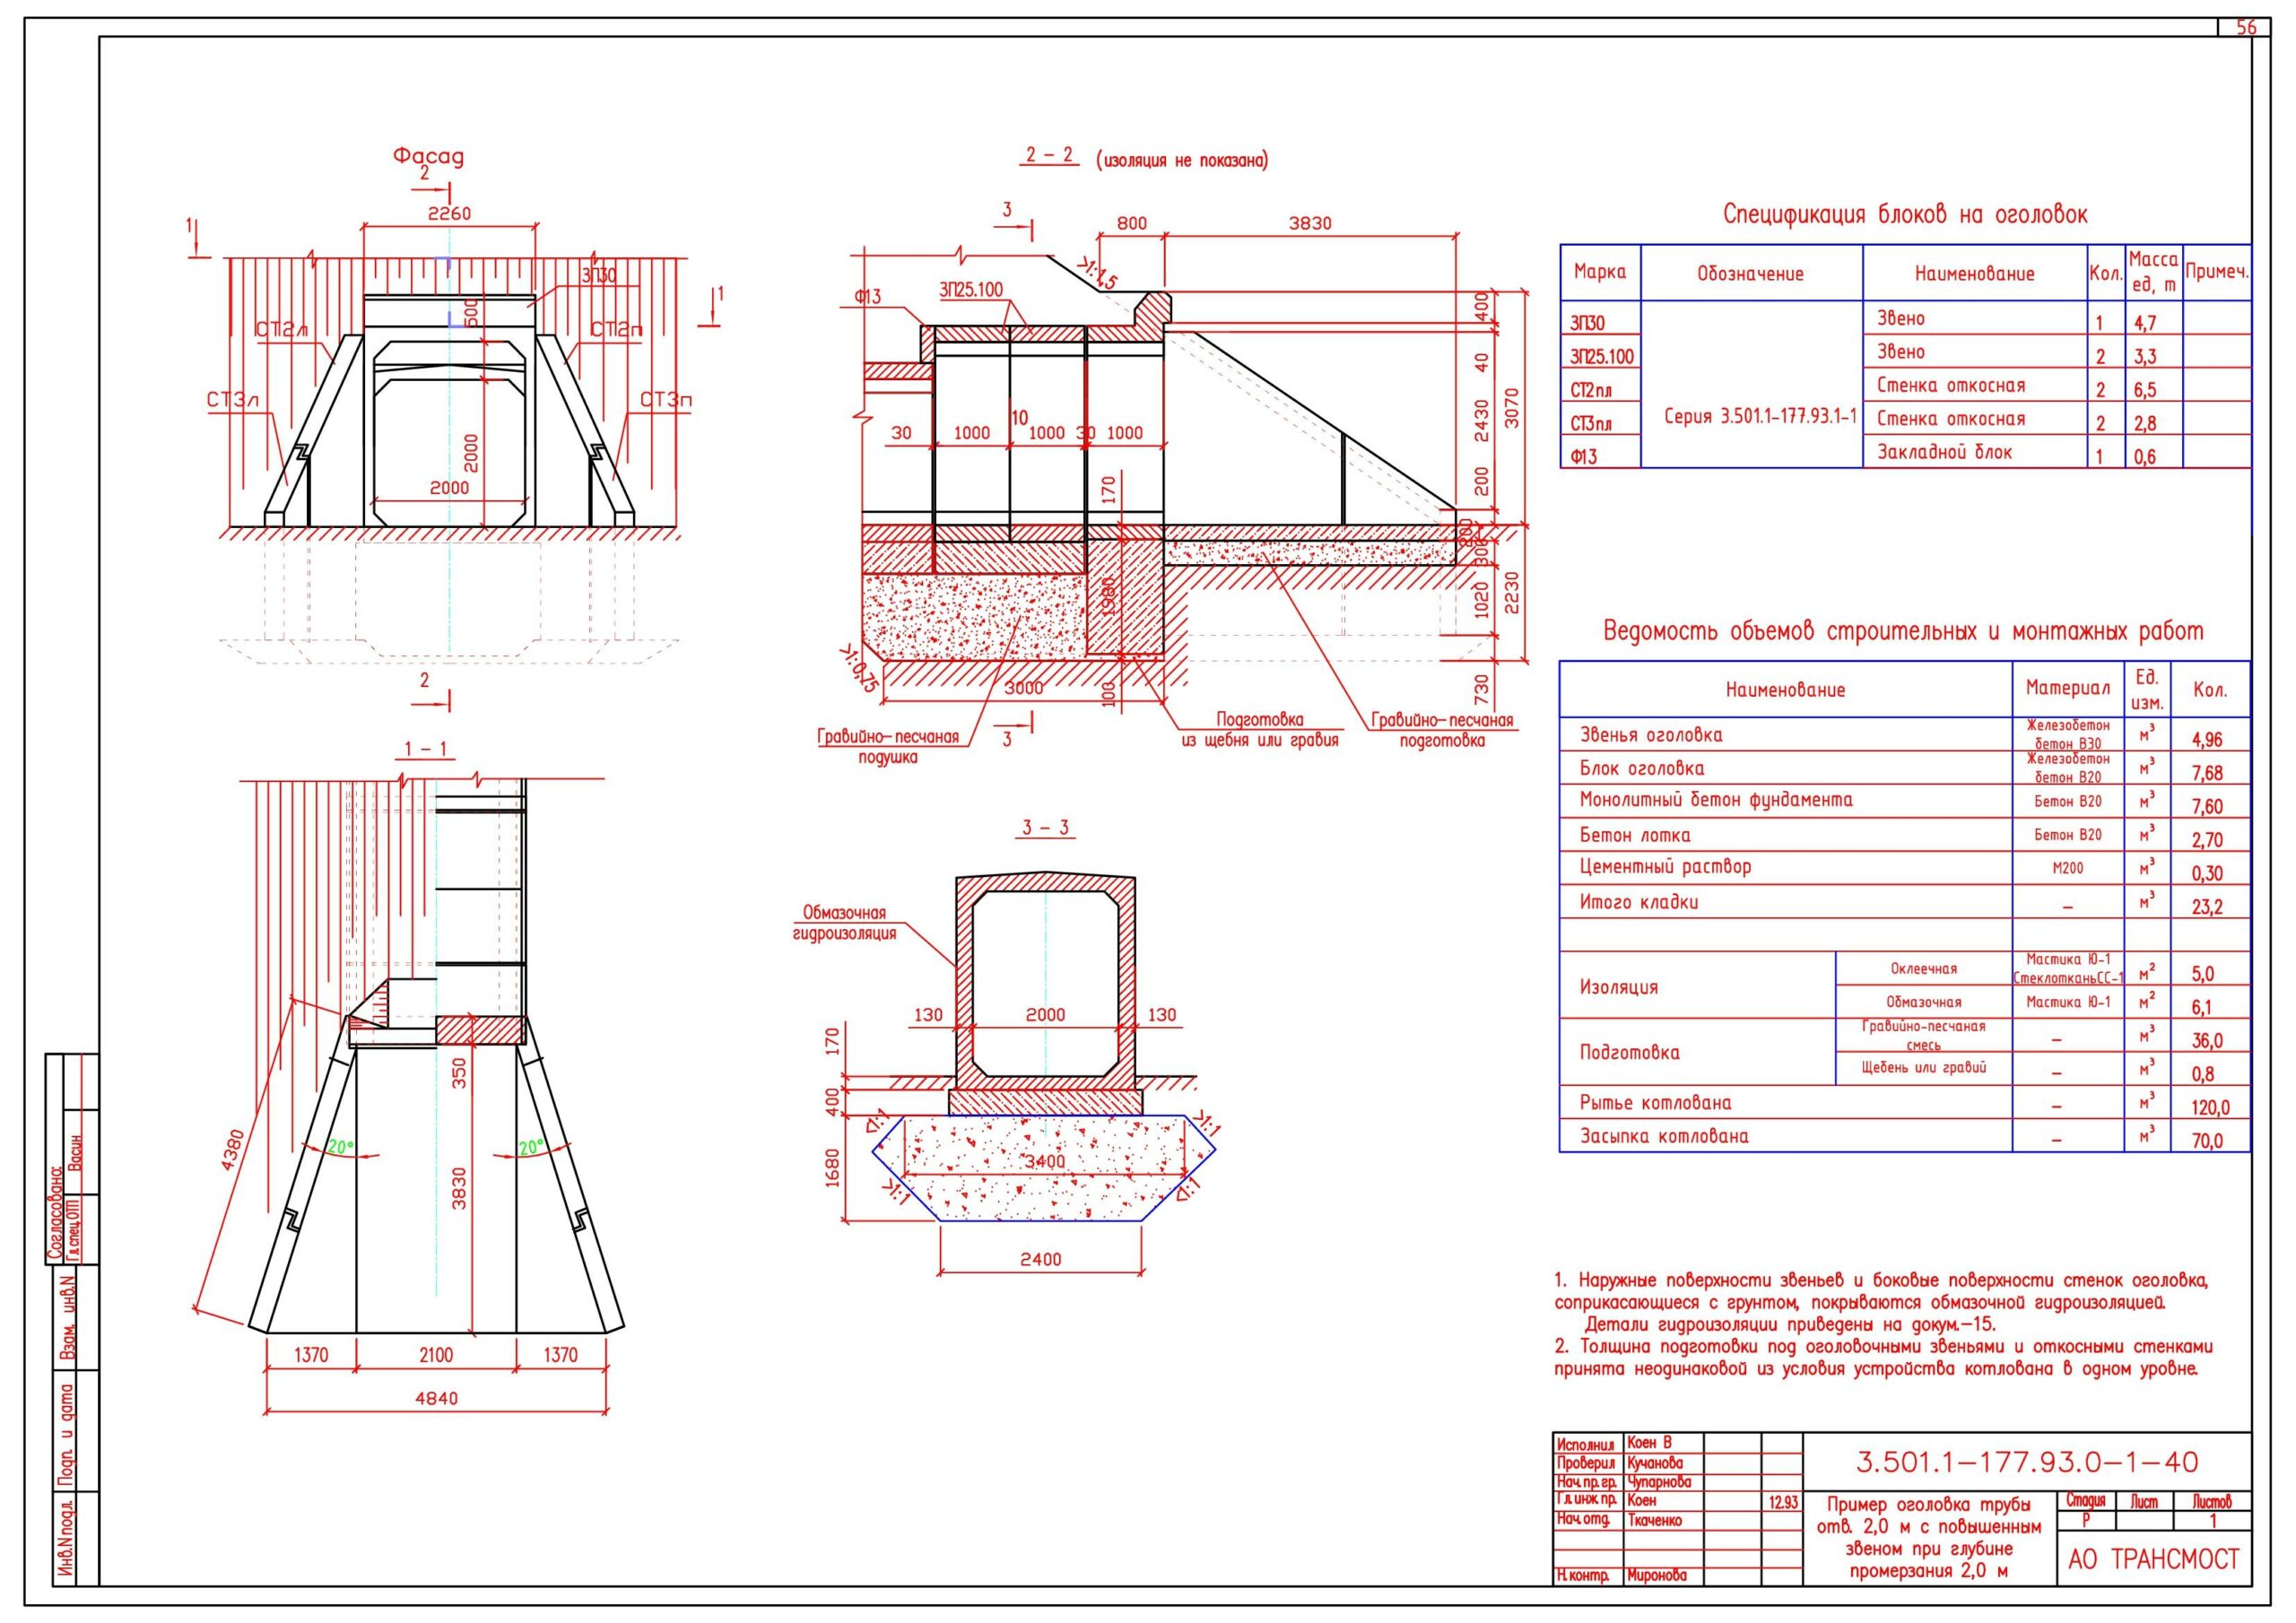Select 'СТ3пл' in the specification table

pyautogui.click(x=1591, y=424)
